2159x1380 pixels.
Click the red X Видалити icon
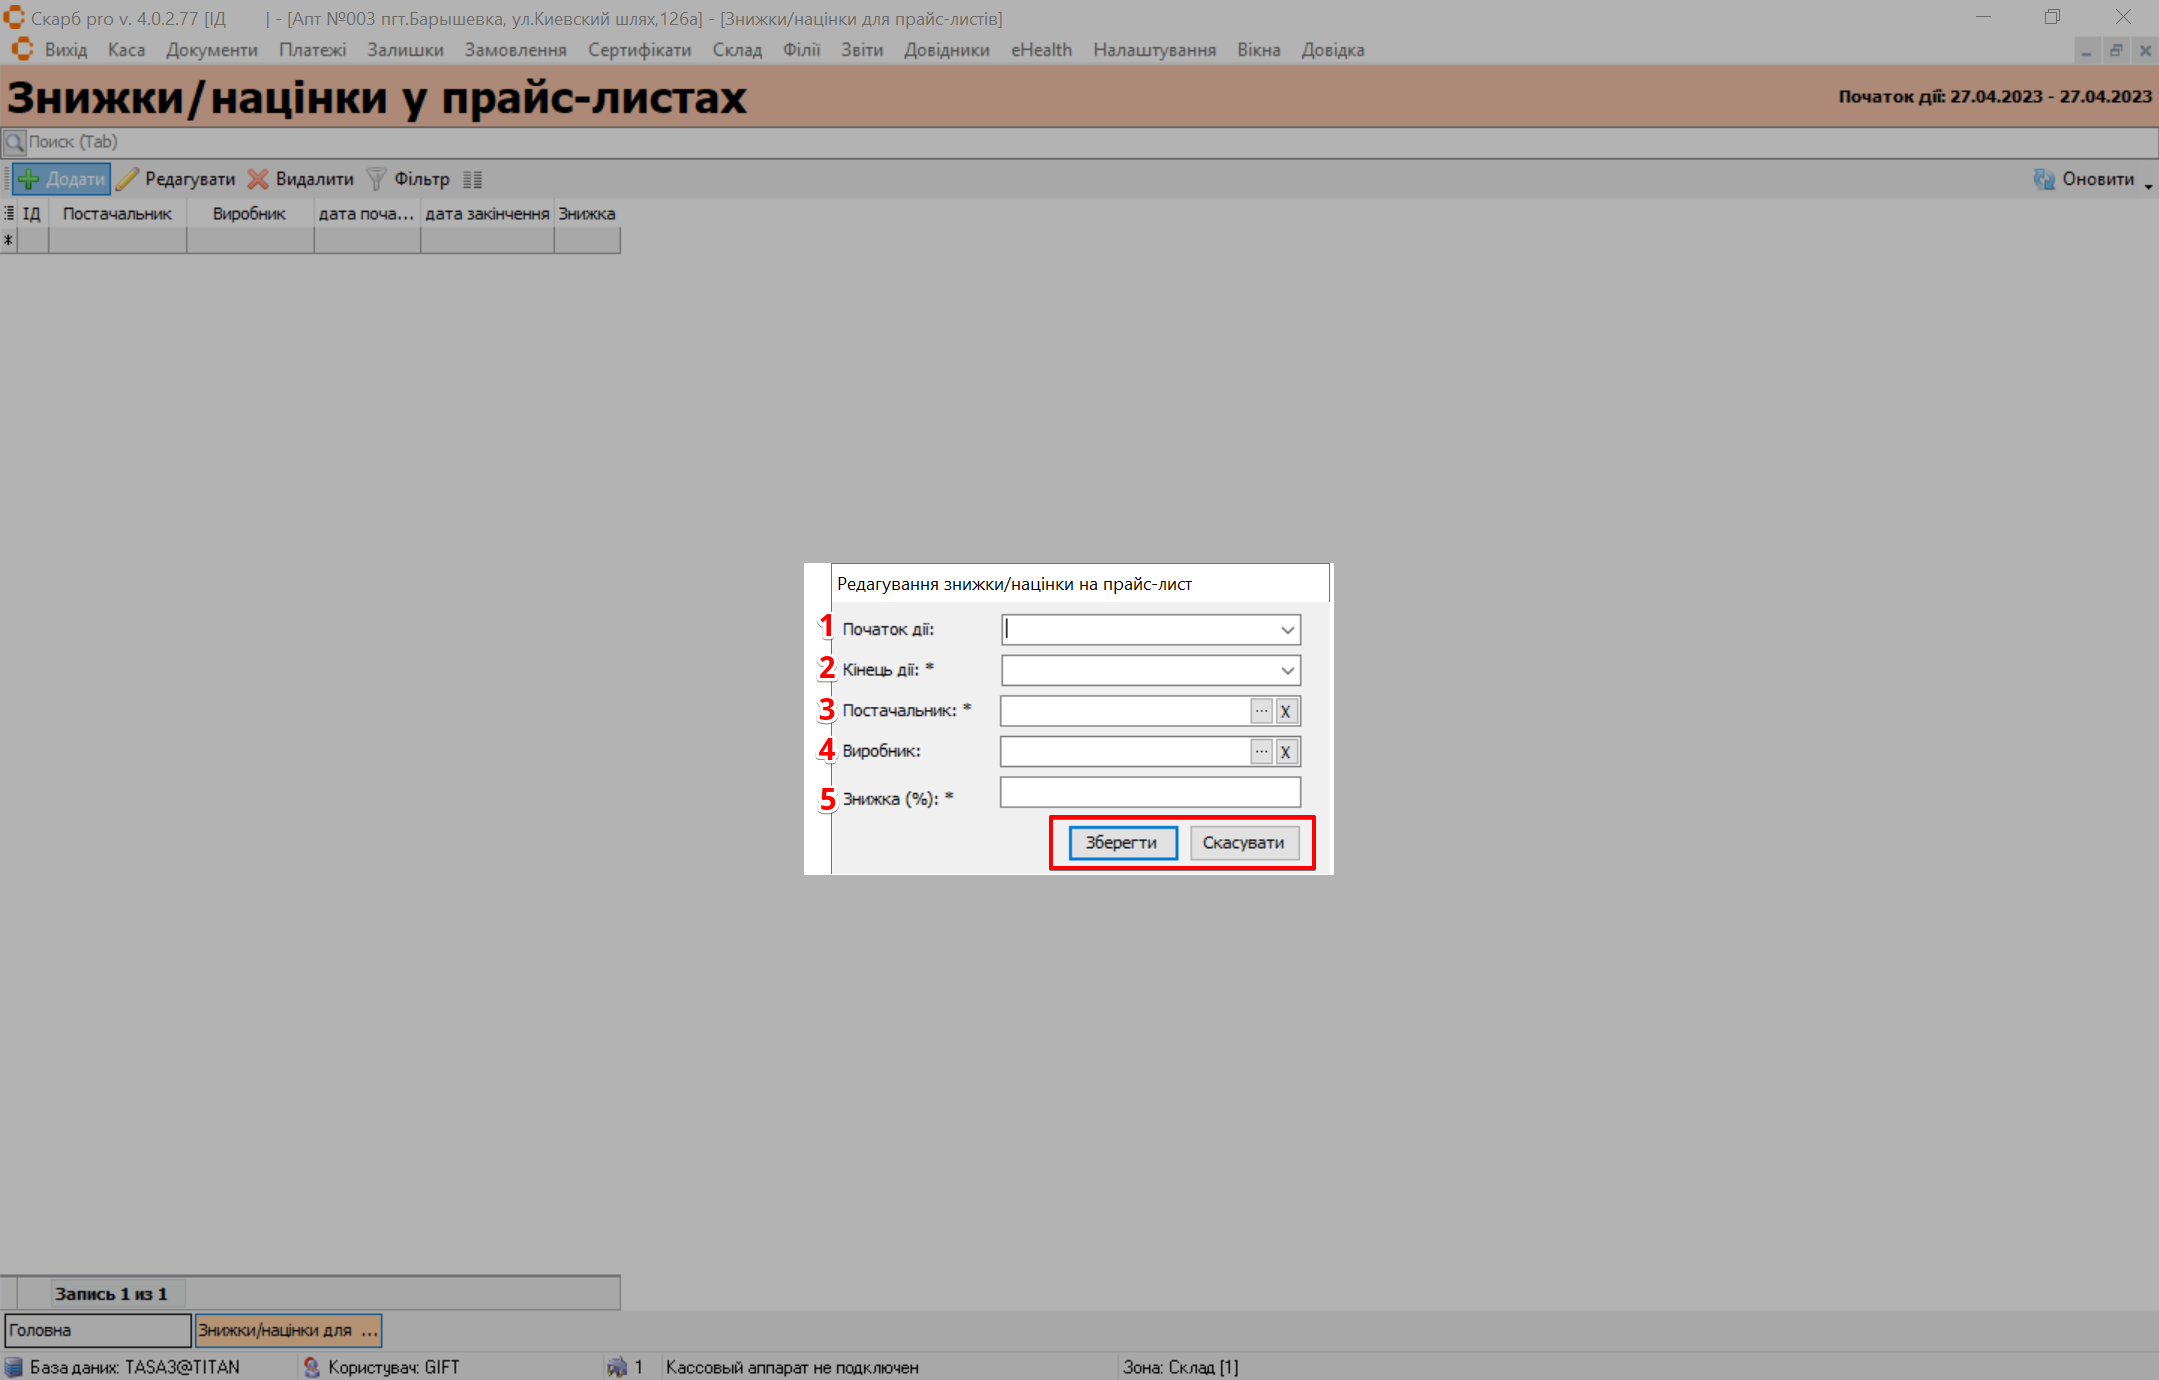258,179
